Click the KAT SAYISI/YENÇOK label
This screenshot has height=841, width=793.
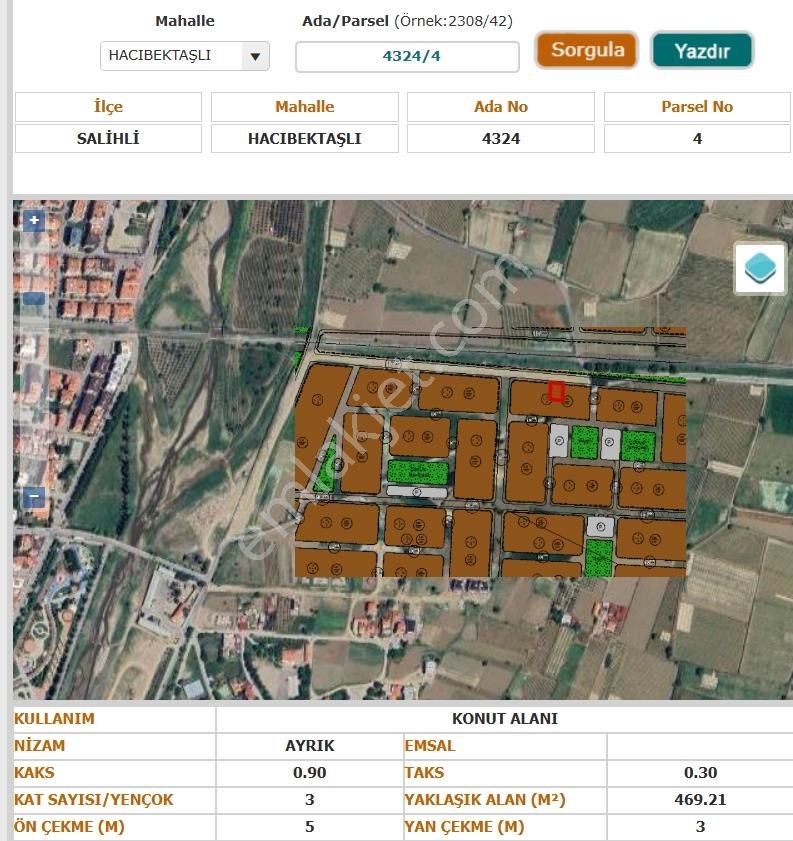tap(94, 800)
